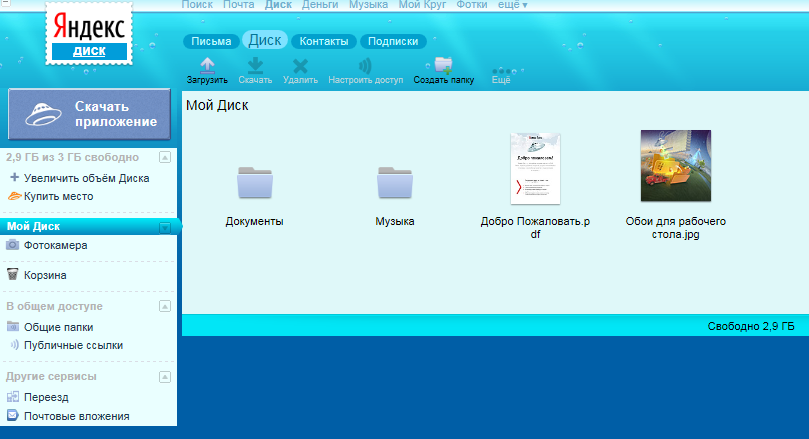This screenshot has height=439, width=809.
Task: Open the Документы folder
Action: pyautogui.click(x=255, y=182)
